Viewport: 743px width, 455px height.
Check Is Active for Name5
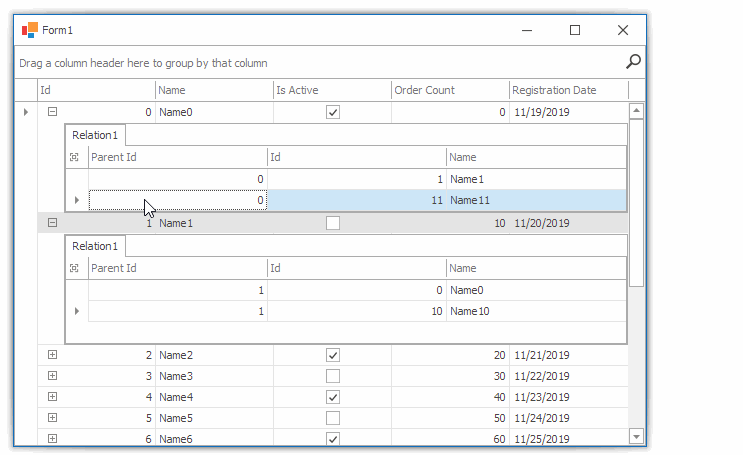click(x=333, y=418)
